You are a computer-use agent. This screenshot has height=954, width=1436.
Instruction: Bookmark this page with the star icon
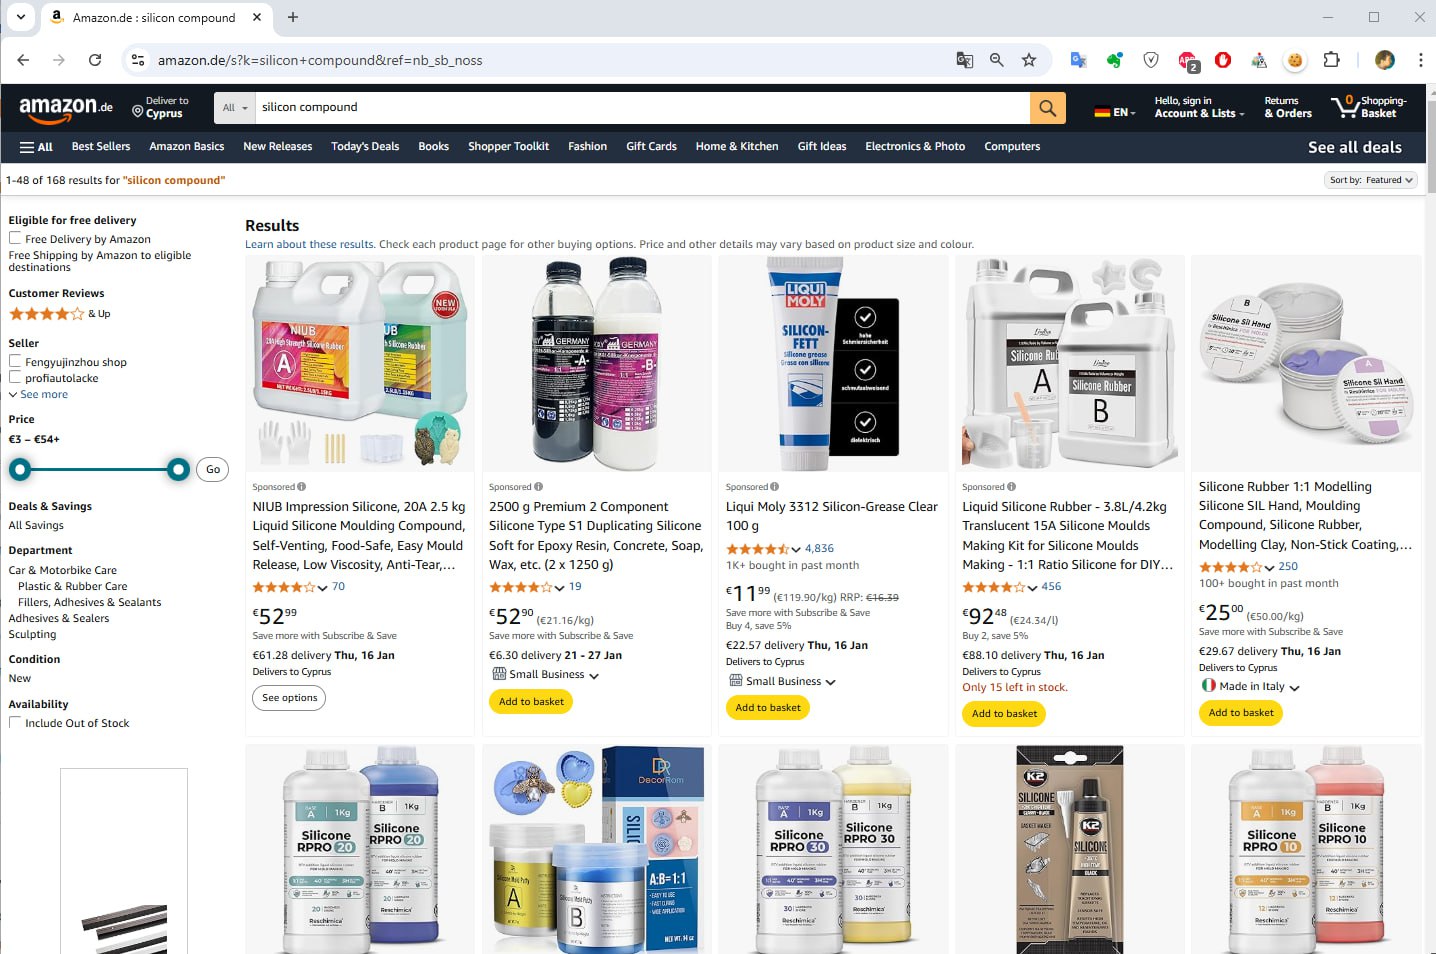pos(1029,60)
